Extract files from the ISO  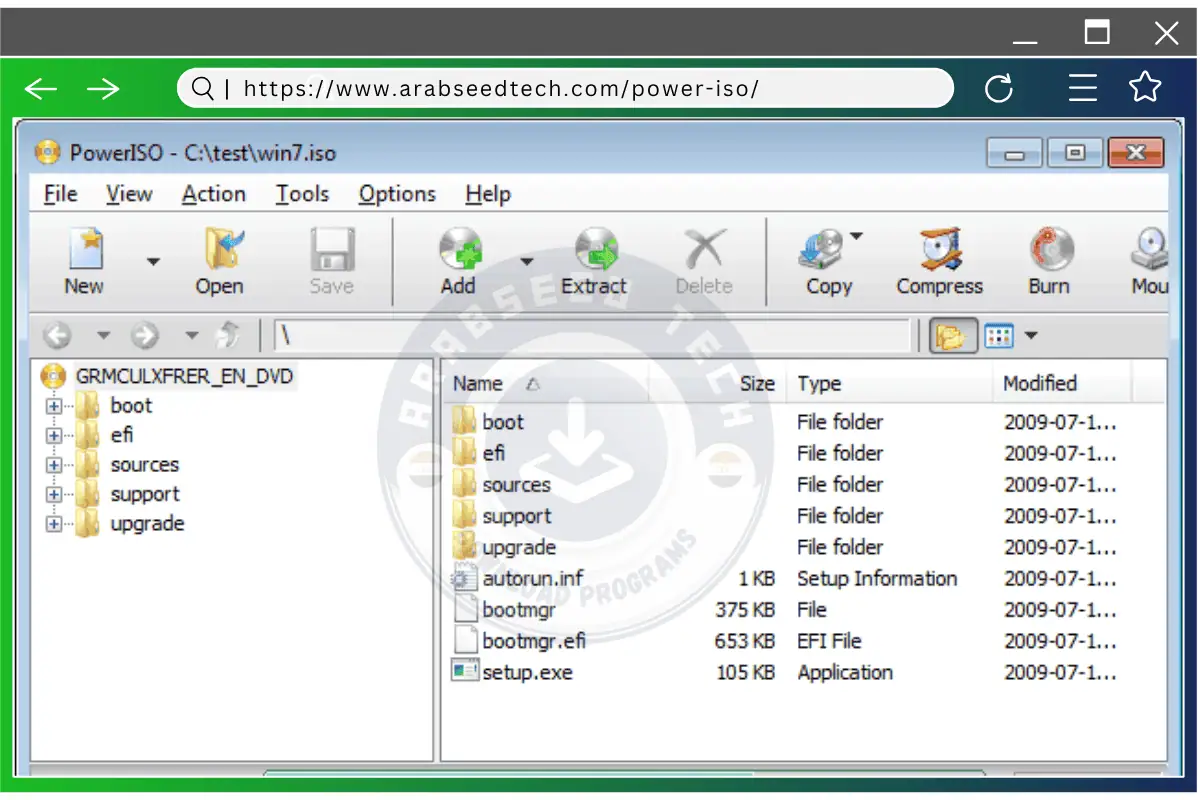(x=595, y=260)
